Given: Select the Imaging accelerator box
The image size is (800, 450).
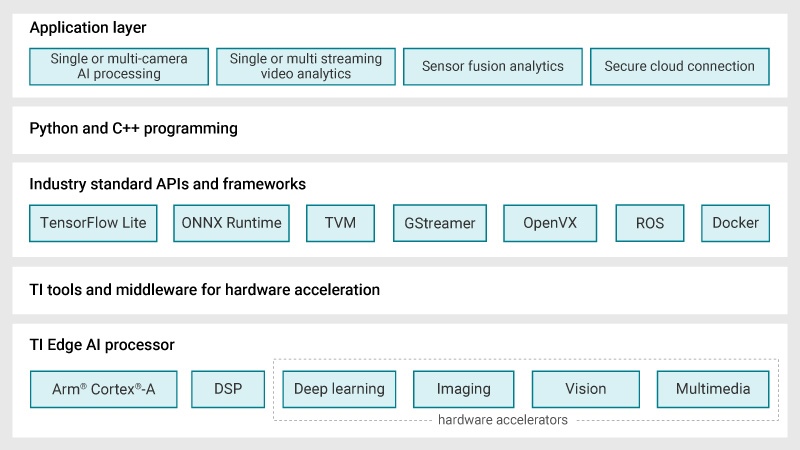Looking at the screenshot, I should pyautogui.click(x=464, y=389).
